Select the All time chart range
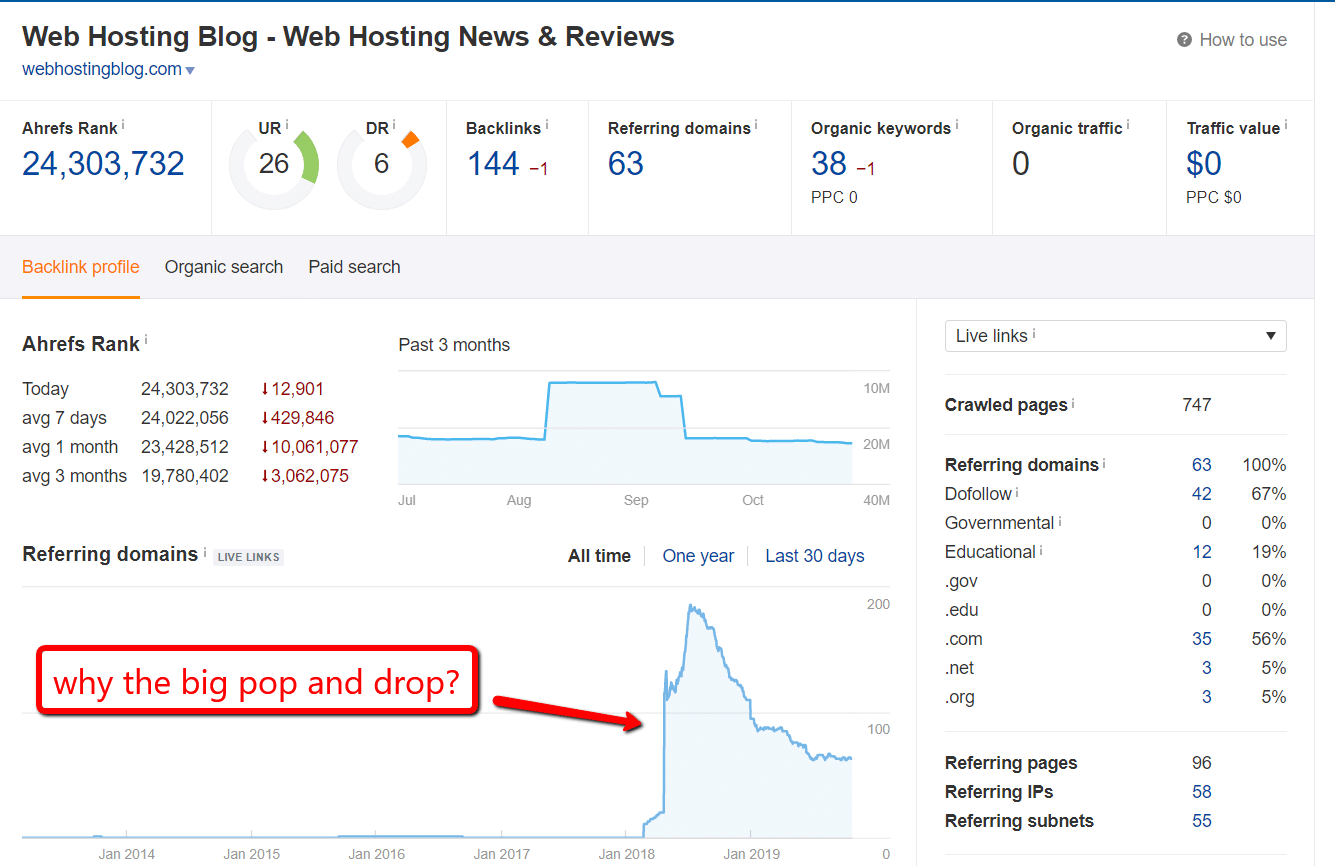 pos(599,556)
